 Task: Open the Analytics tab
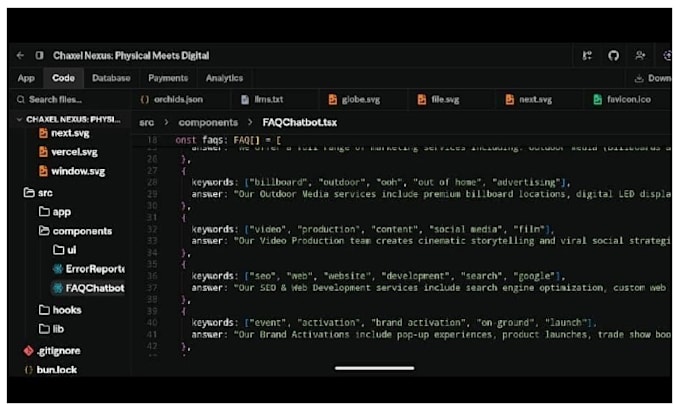pos(224,78)
